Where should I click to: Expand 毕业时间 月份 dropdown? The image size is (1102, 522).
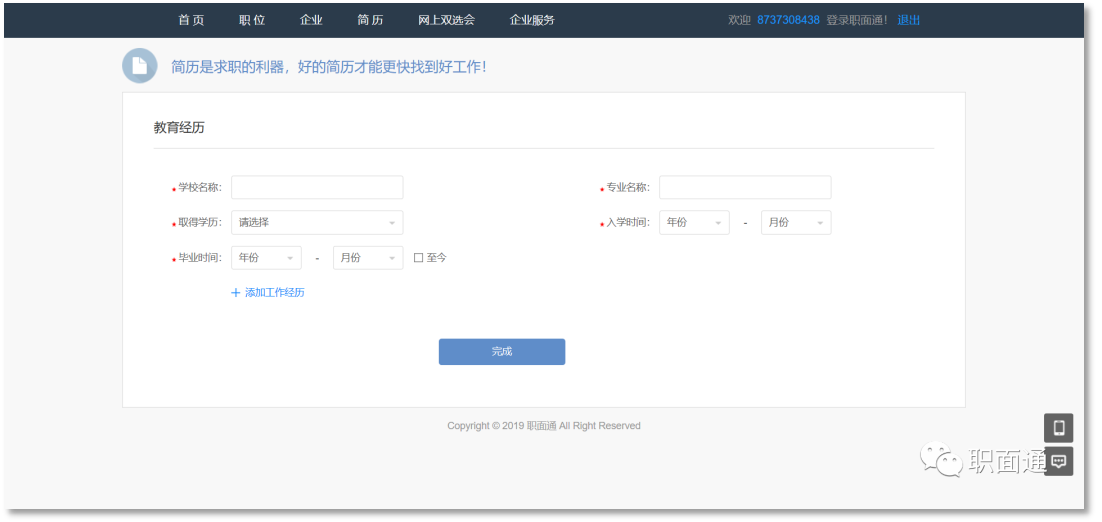(368, 258)
